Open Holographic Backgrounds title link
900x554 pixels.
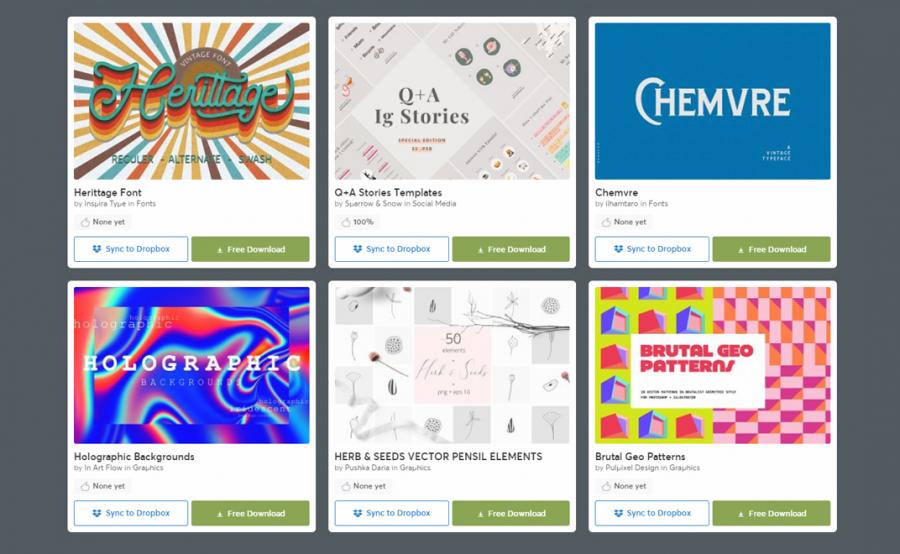134,456
